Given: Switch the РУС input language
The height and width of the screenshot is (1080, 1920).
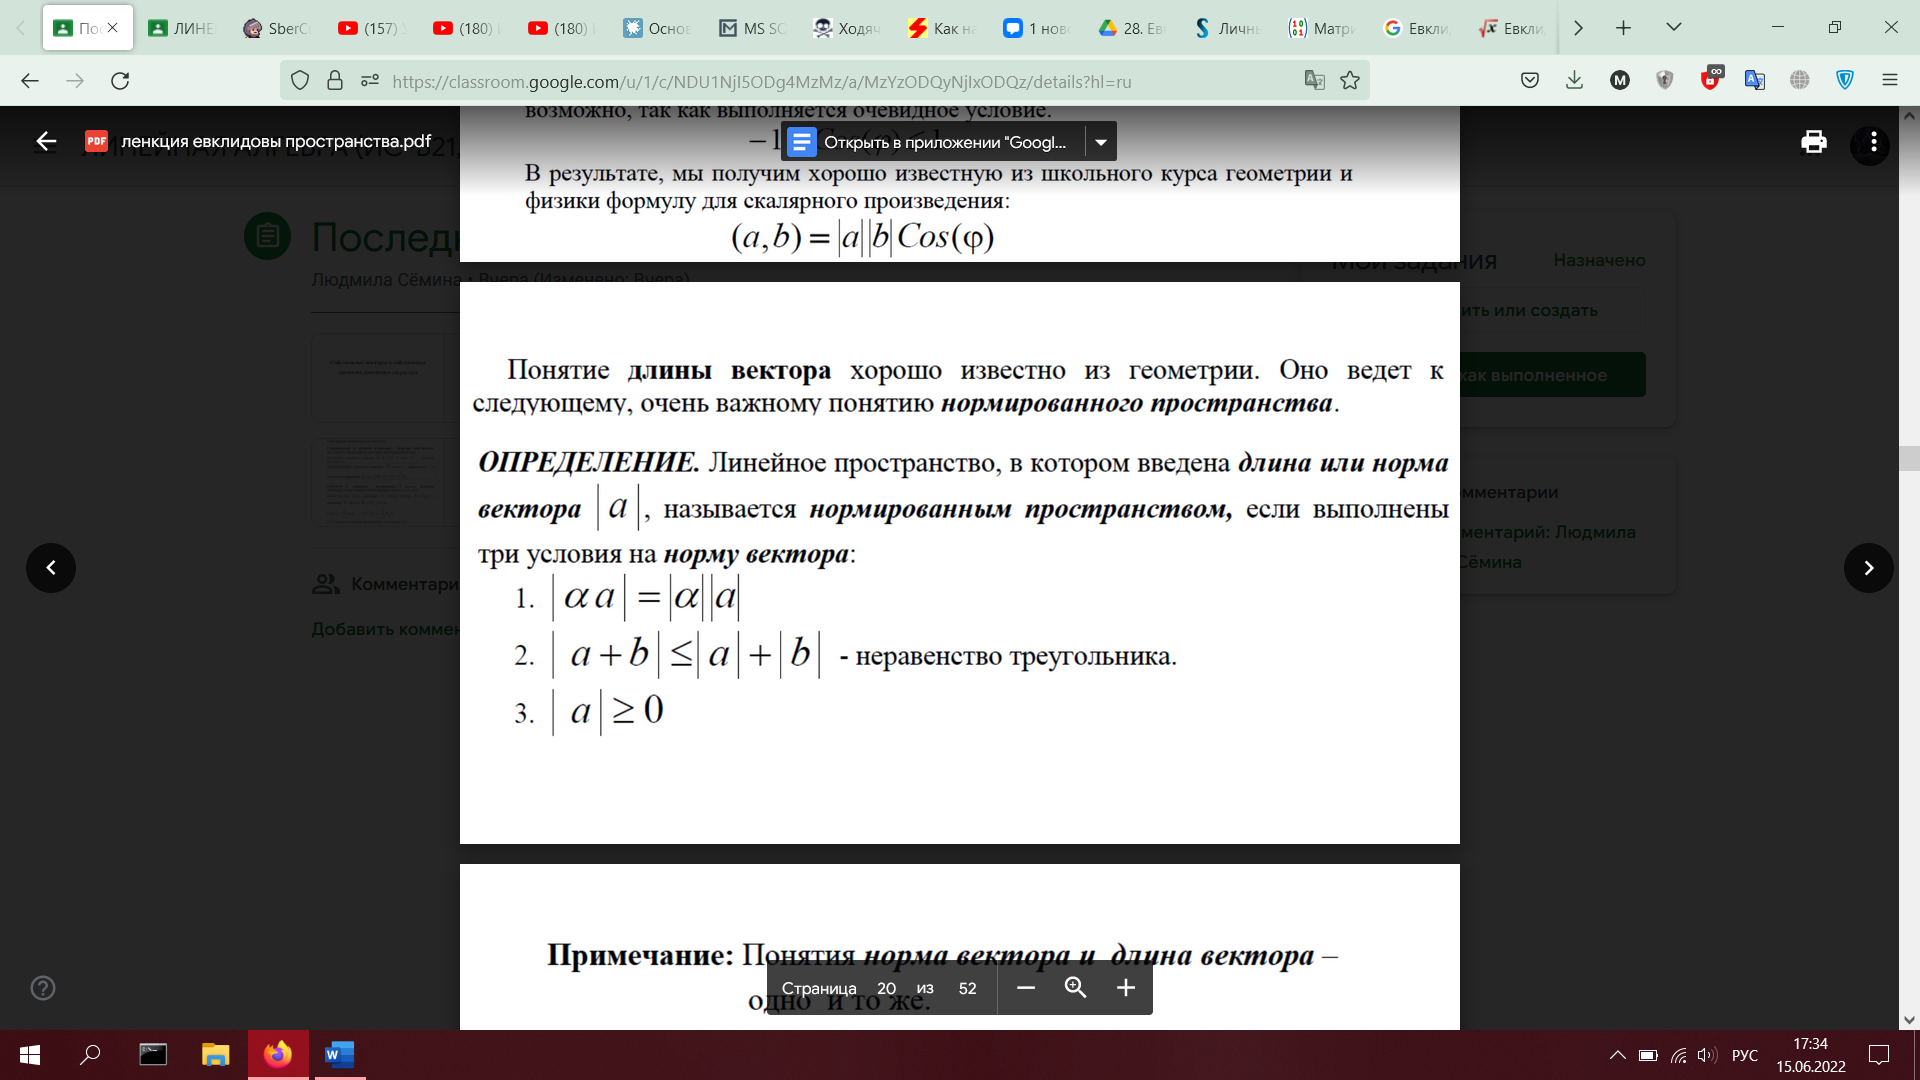Looking at the screenshot, I should click(x=1745, y=1055).
